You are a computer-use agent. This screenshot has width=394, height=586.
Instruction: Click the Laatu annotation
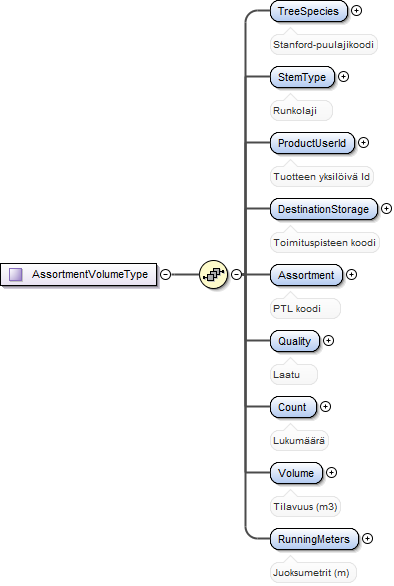pos(294,374)
